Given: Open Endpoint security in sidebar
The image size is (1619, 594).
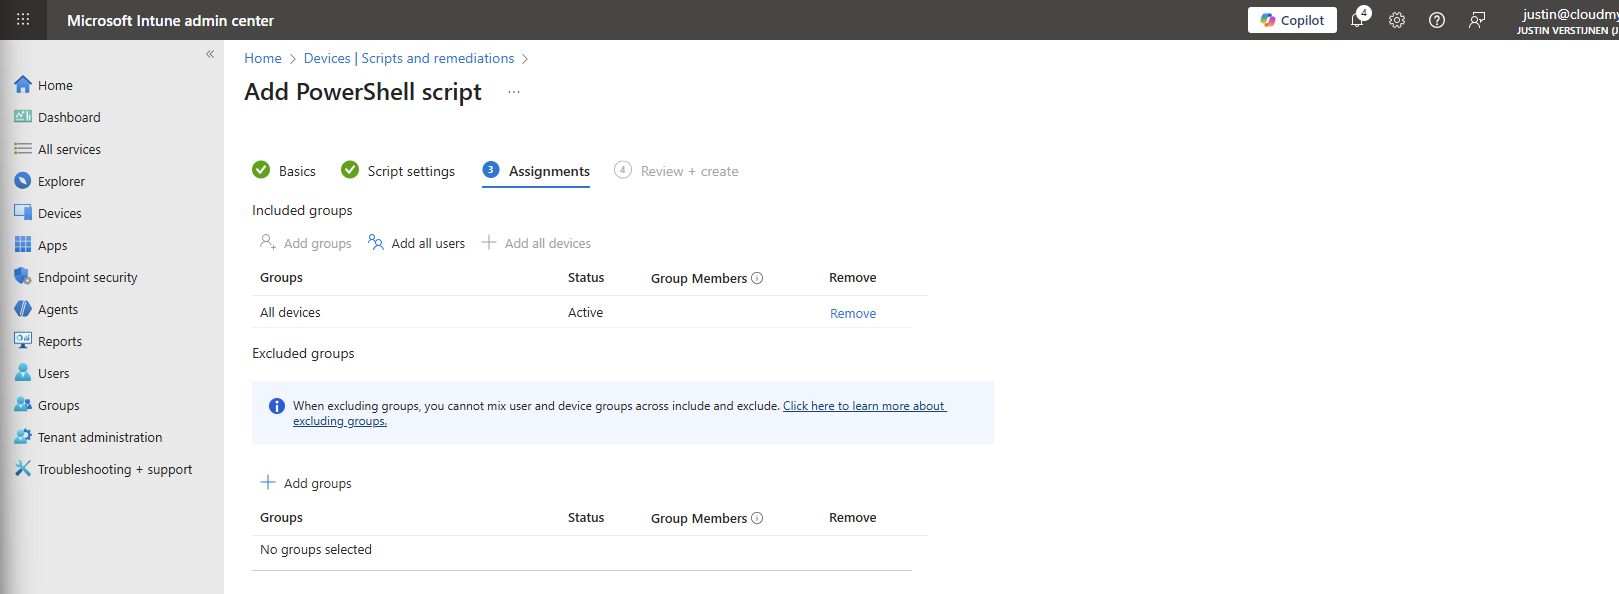Looking at the screenshot, I should [87, 277].
